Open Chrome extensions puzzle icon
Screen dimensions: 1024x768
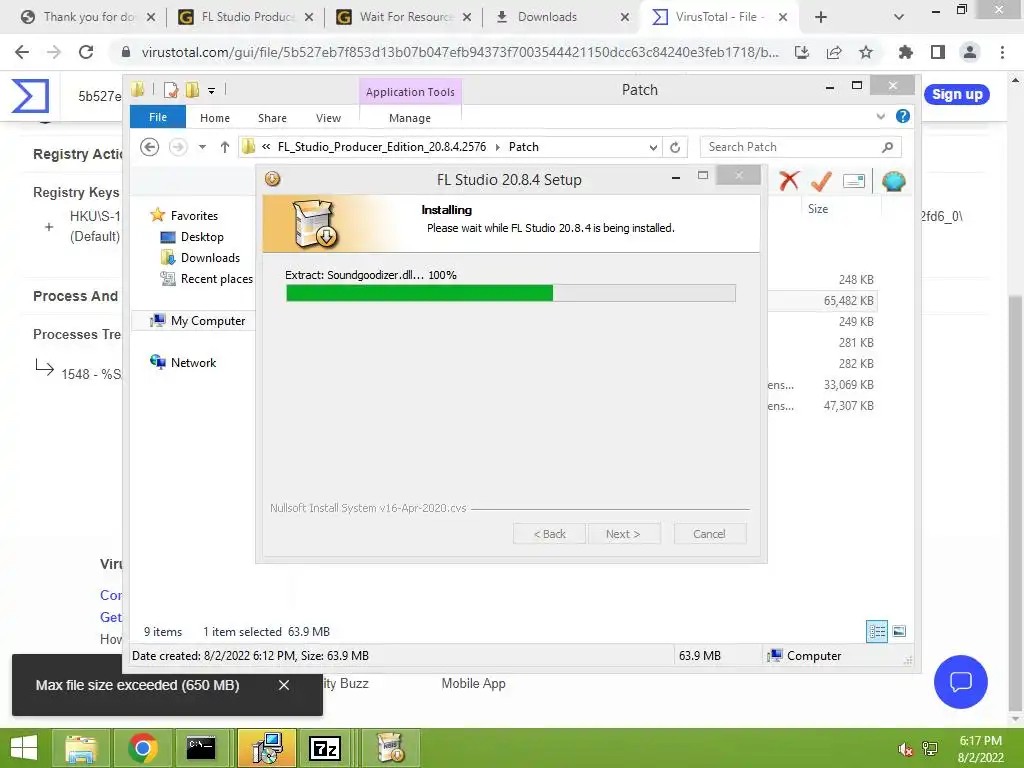(906, 52)
